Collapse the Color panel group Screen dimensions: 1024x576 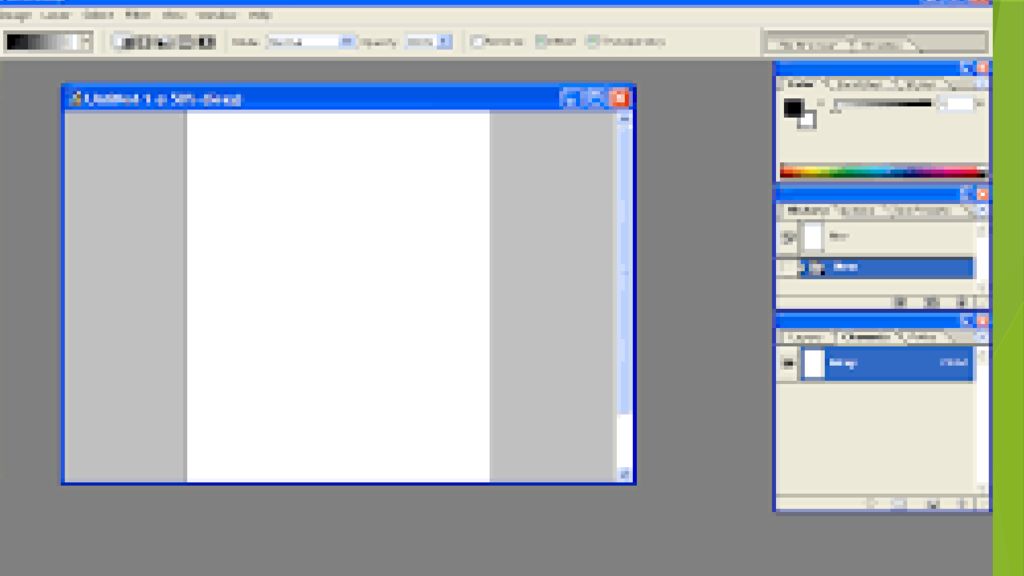(967, 68)
